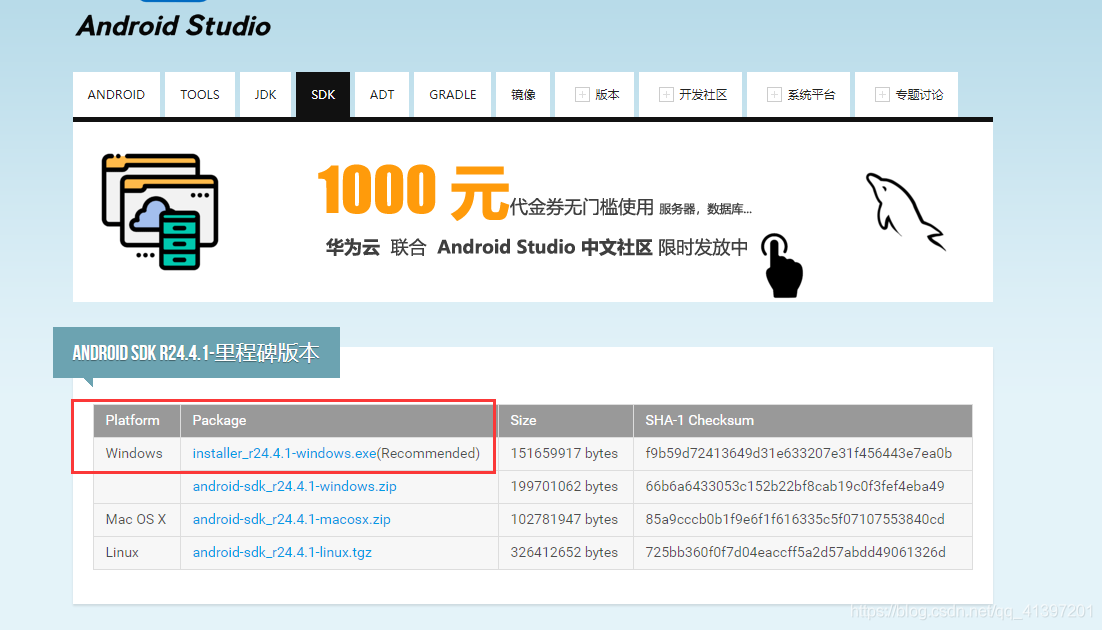Viewport: 1102px width, 630px height.
Task: Open the ANDROID tab
Action: [116, 94]
